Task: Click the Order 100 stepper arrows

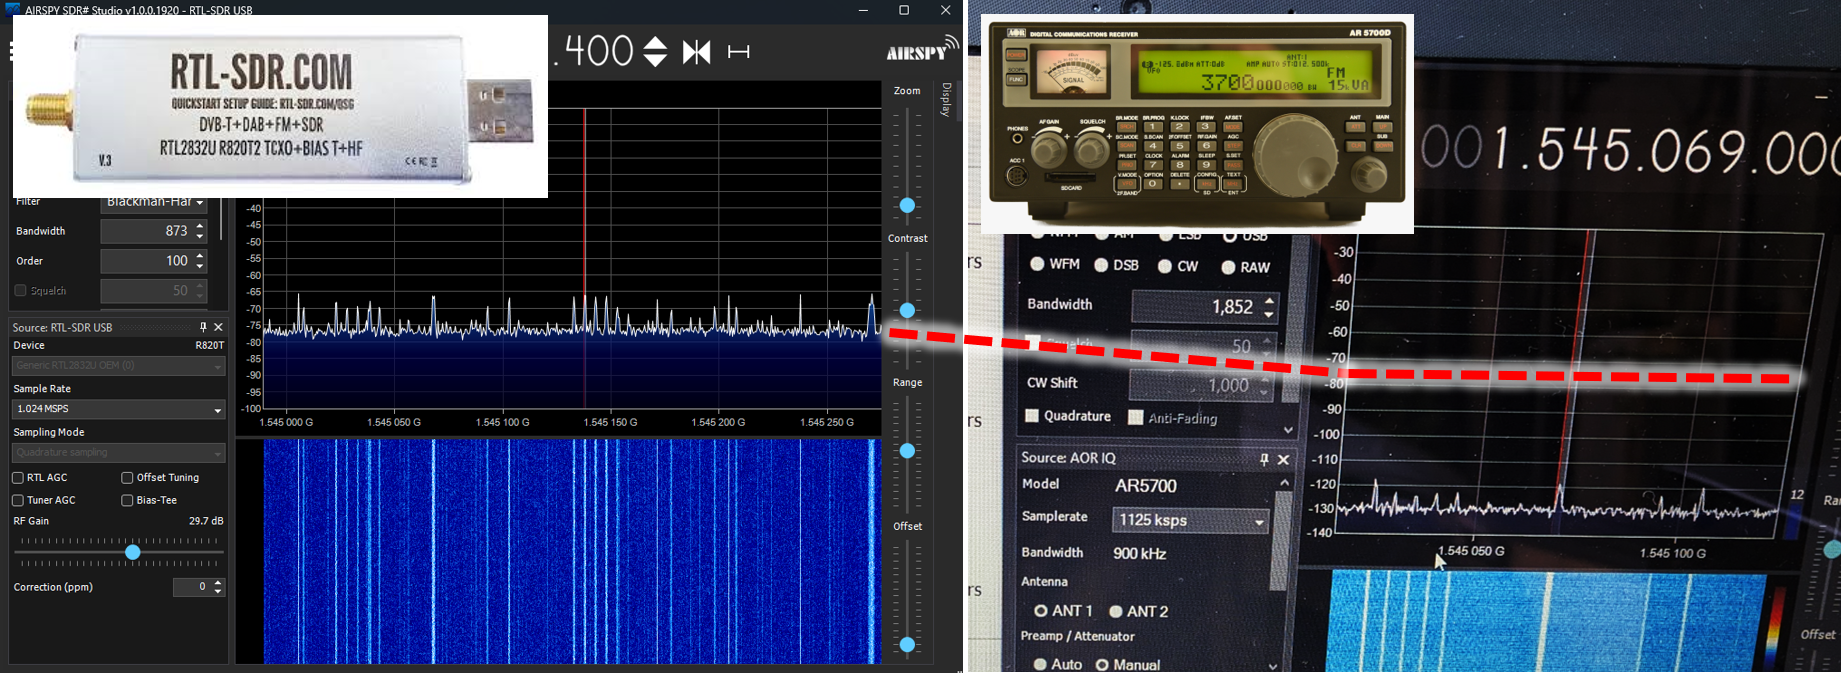Action: 200,261
